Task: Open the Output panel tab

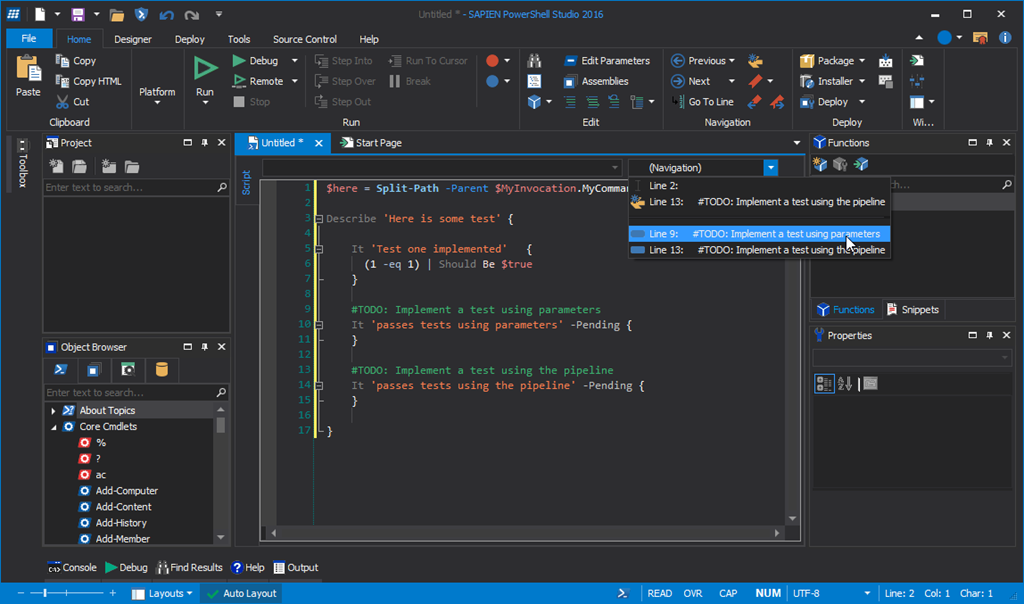Action: pos(296,567)
